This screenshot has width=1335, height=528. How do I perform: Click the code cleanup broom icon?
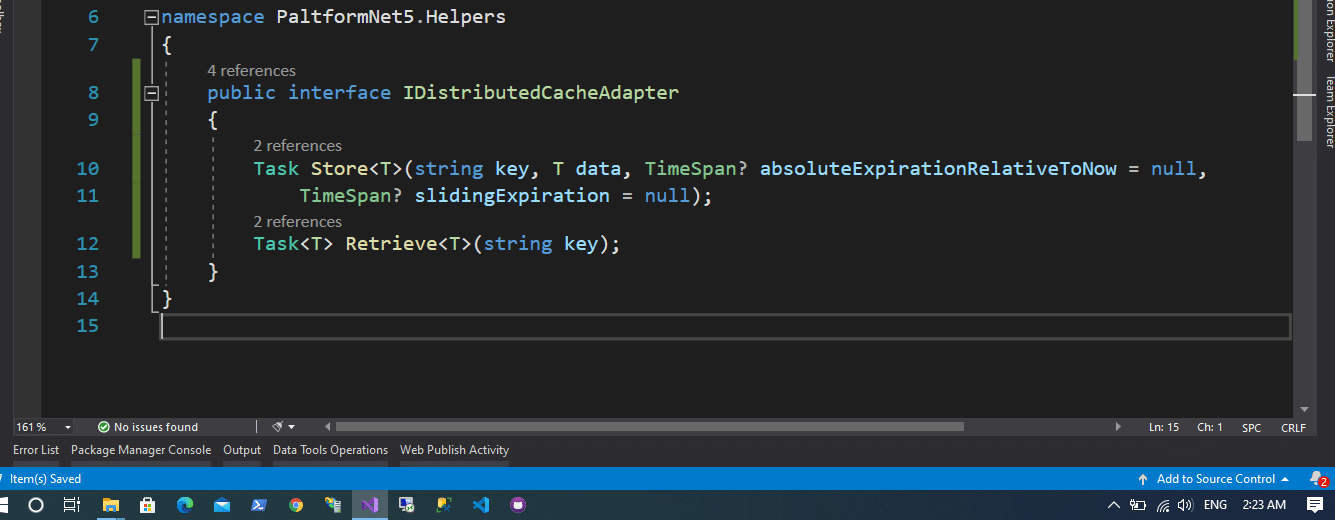(x=277, y=427)
